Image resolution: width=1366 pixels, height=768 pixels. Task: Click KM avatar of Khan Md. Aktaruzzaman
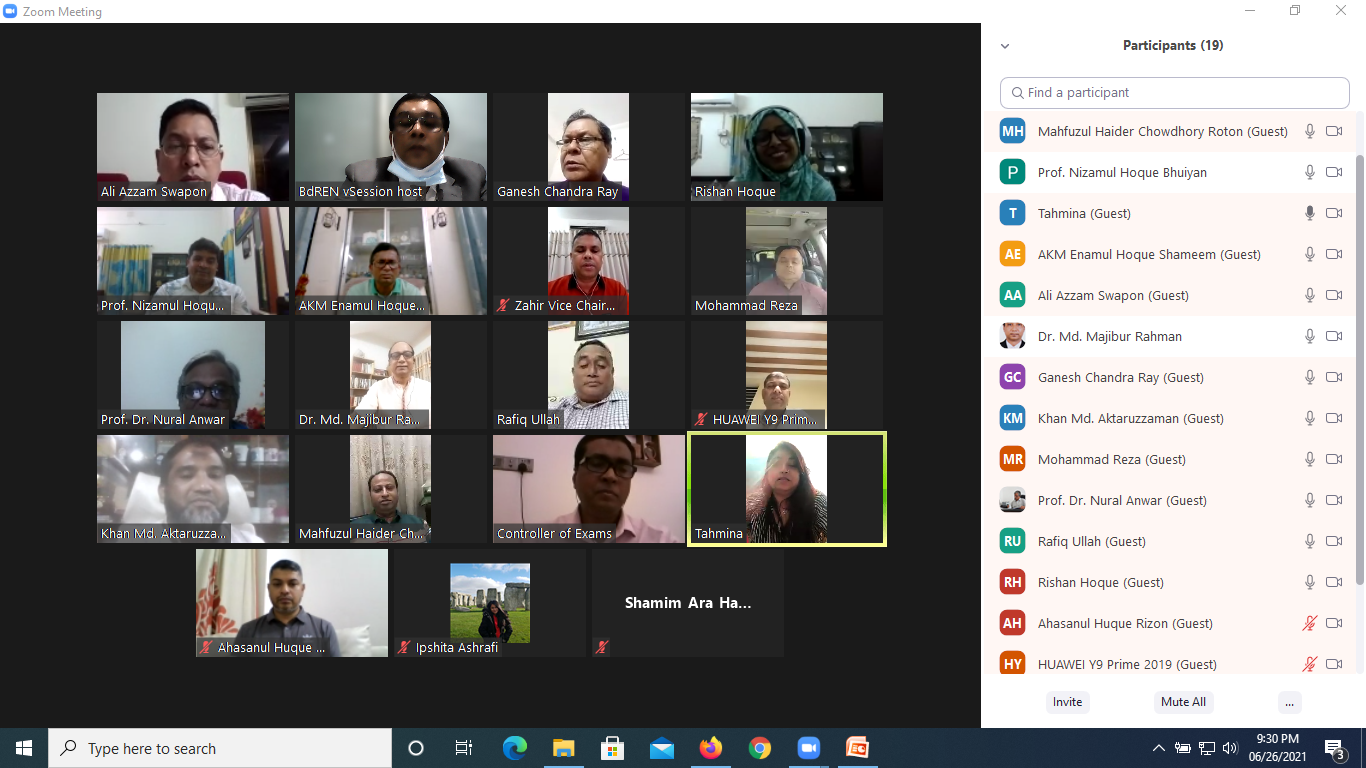pos(1013,418)
